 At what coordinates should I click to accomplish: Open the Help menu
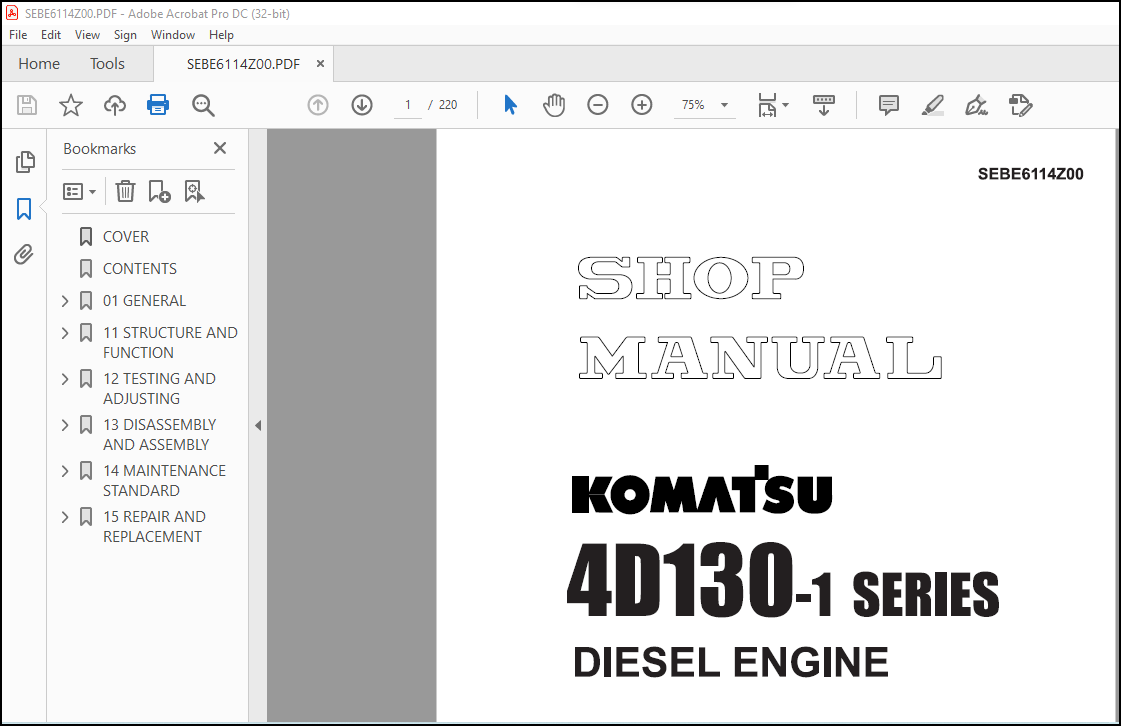(221, 34)
